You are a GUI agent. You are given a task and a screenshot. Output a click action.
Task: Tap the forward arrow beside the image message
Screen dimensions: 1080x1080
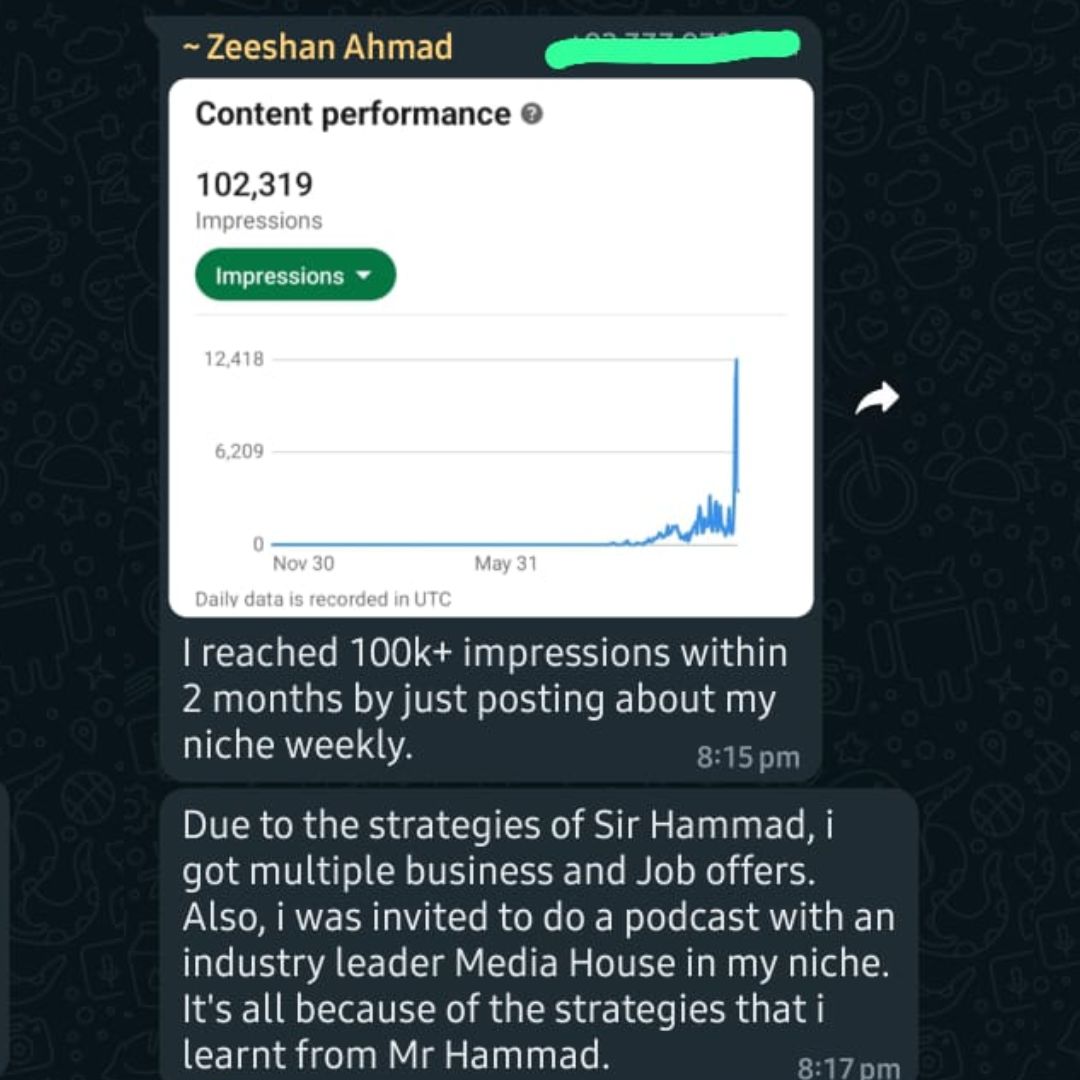point(877,399)
